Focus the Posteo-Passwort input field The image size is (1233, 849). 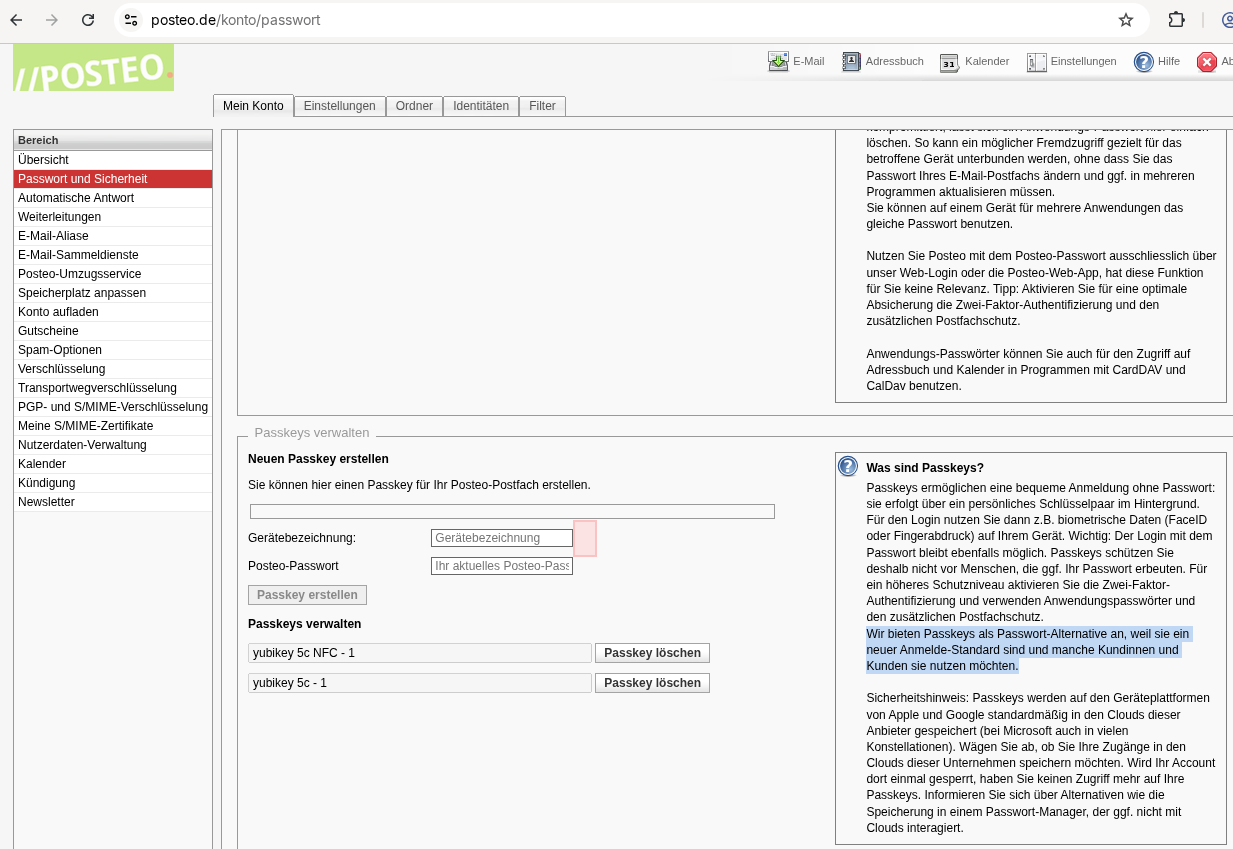coord(502,566)
